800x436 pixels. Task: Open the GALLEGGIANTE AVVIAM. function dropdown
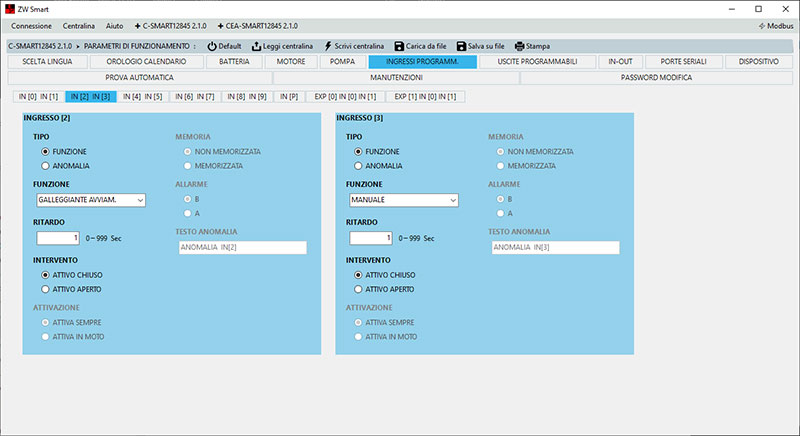click(x=91, y=200)
